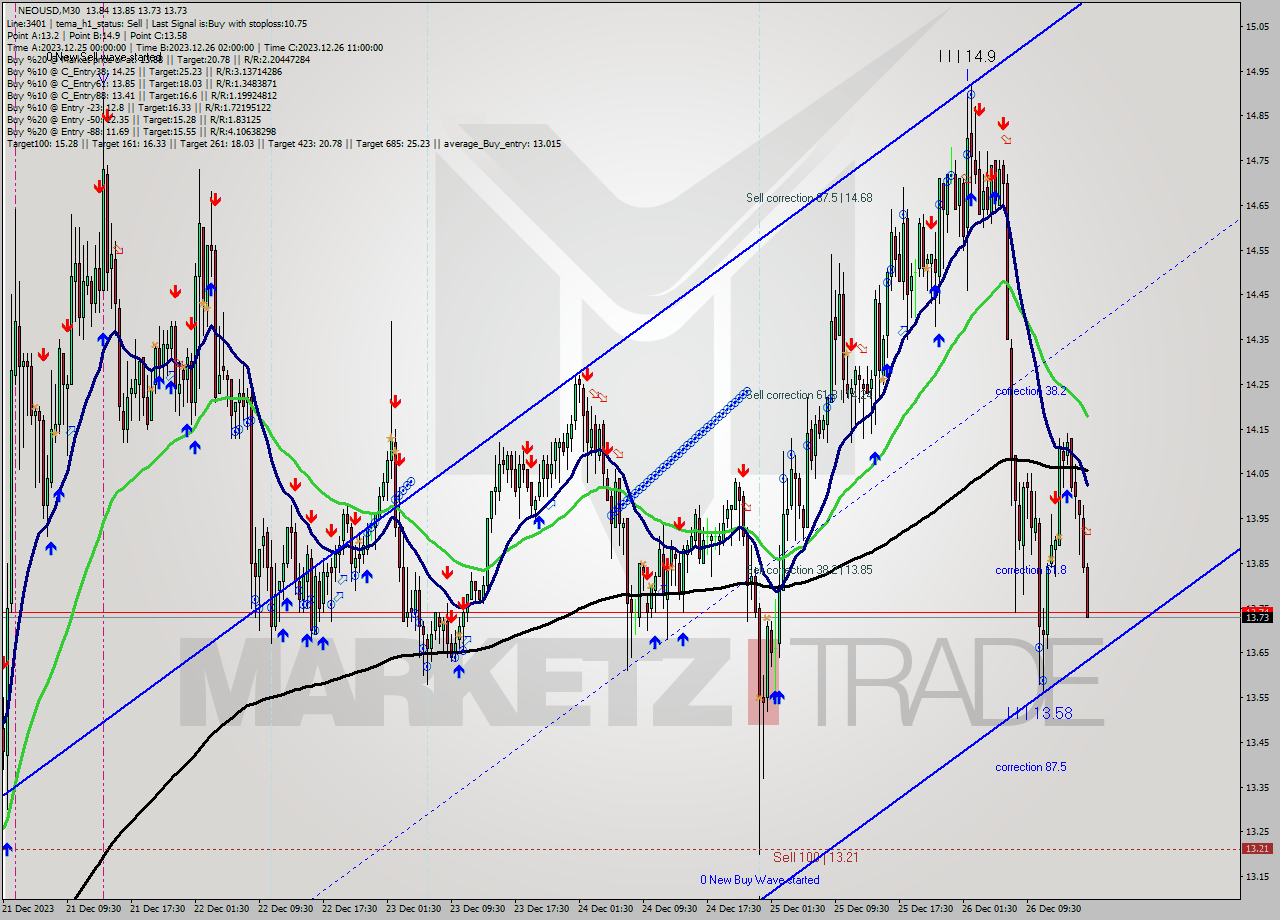
Task: Click the 'Target100: 15.28' targets line
Action: click(284, 143)
